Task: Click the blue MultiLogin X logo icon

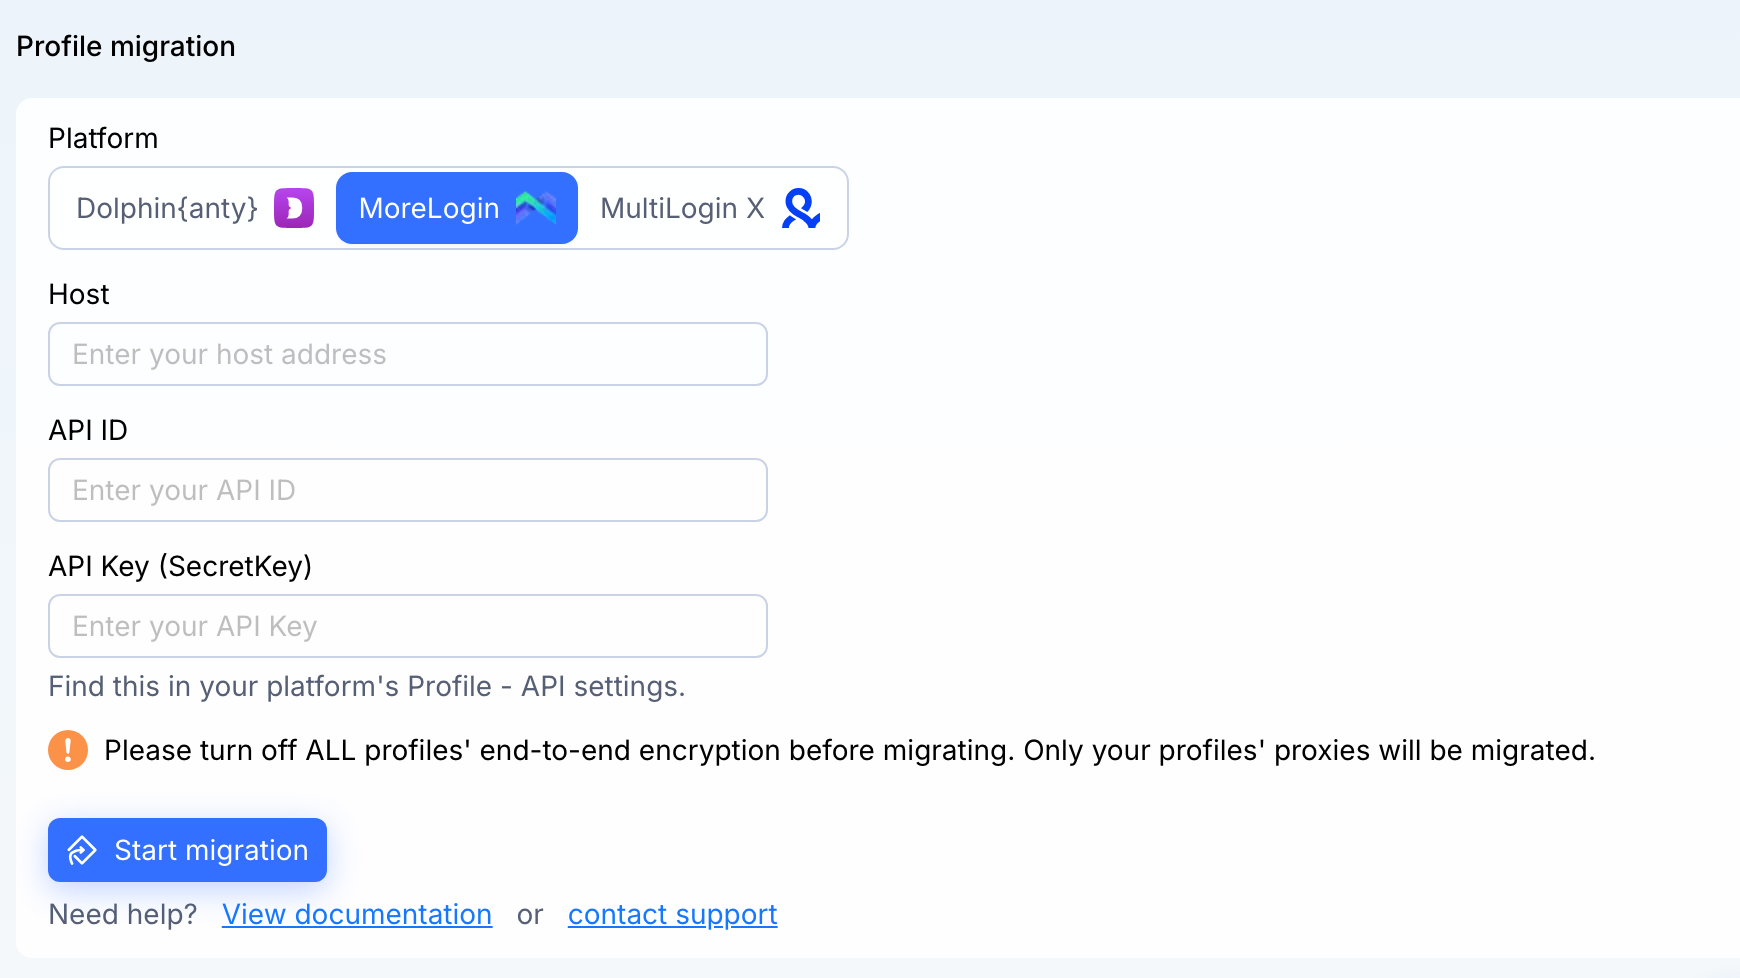Action: point(802,208)
